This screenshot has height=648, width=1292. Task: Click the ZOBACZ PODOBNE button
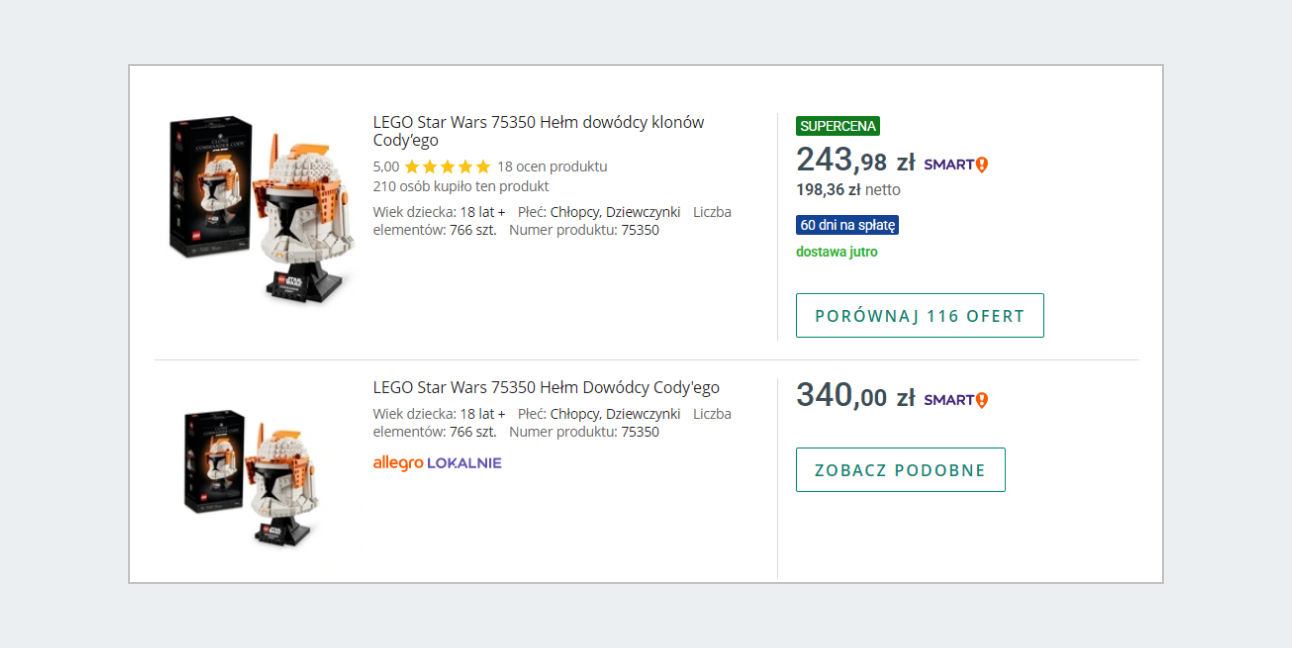901,470
